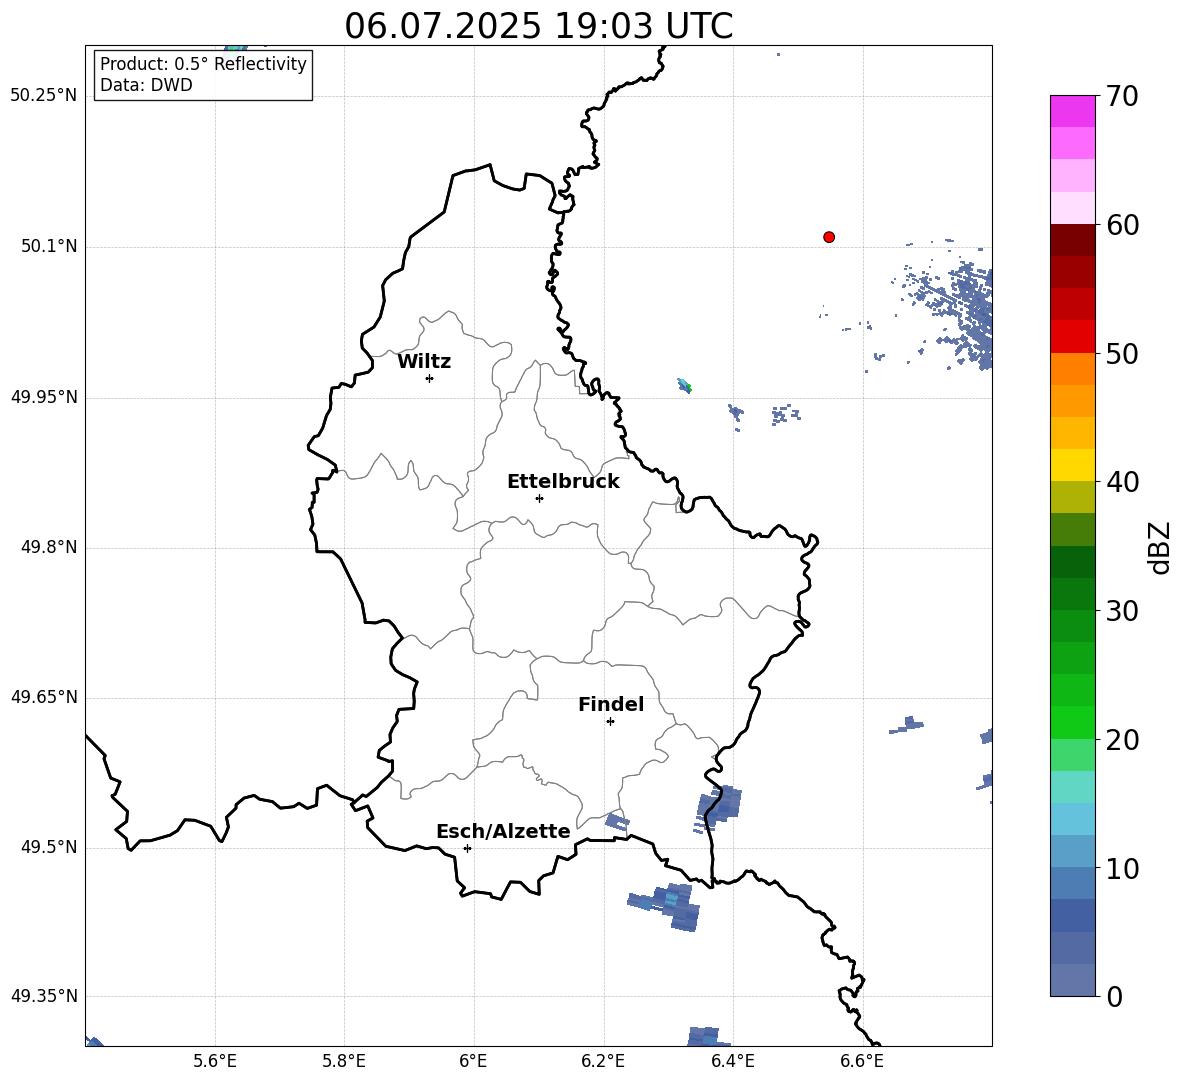Screen dimensions: 1184x1081
Task: Click the 60 dBZ colorbar label
Action: [x=1122, y=225]
